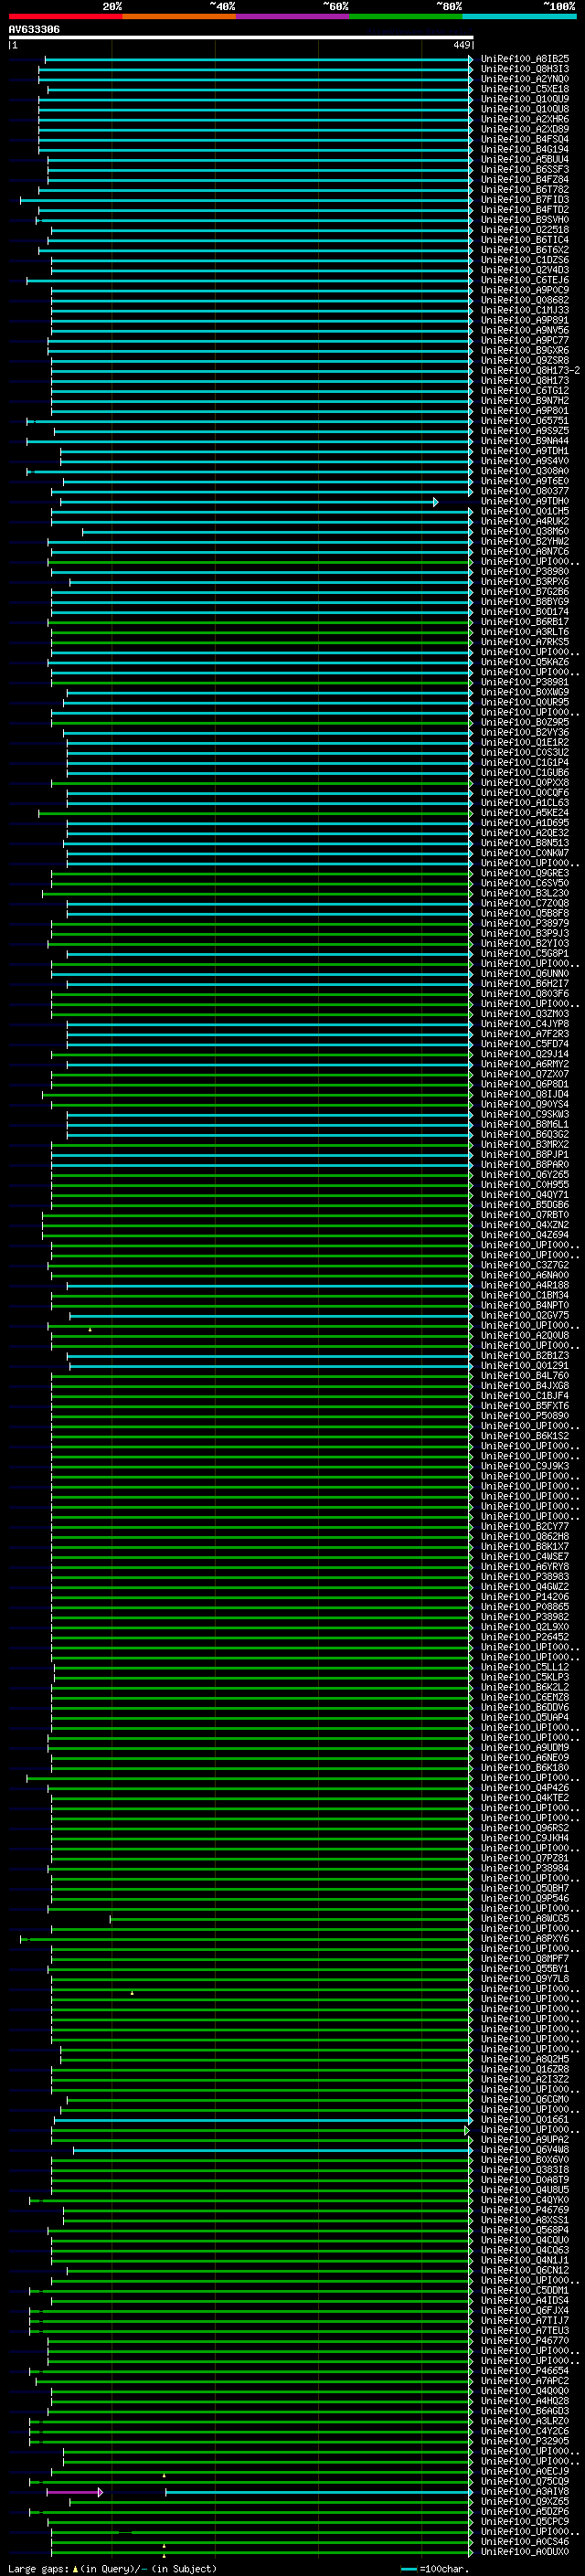Click the label UniRef100_P46769

(x=525, y=2210)
